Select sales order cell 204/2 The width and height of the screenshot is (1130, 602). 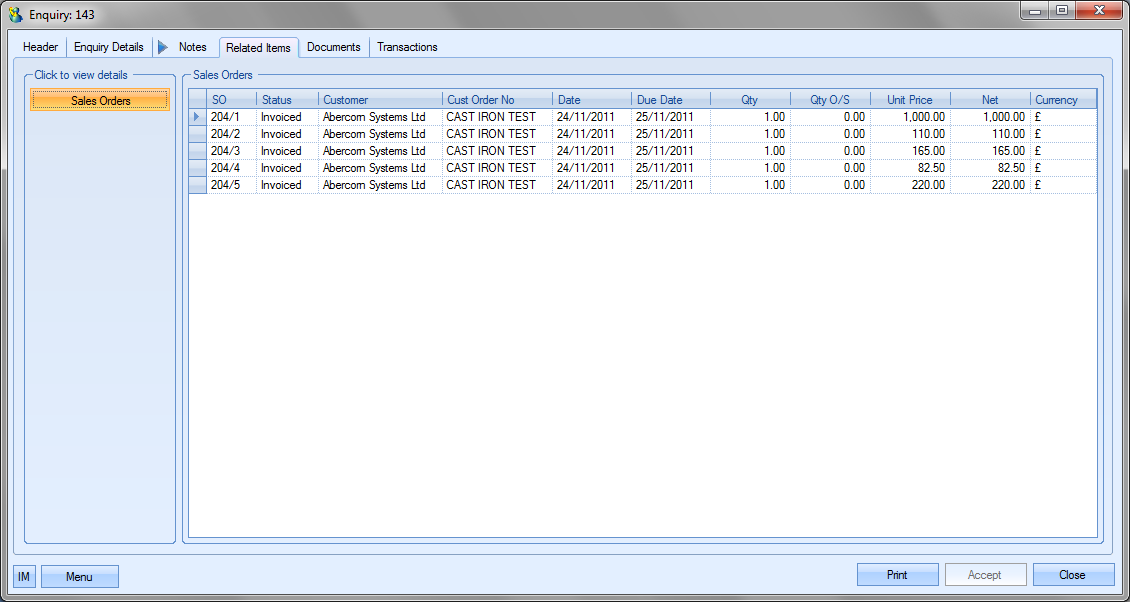tap(231, 134)
